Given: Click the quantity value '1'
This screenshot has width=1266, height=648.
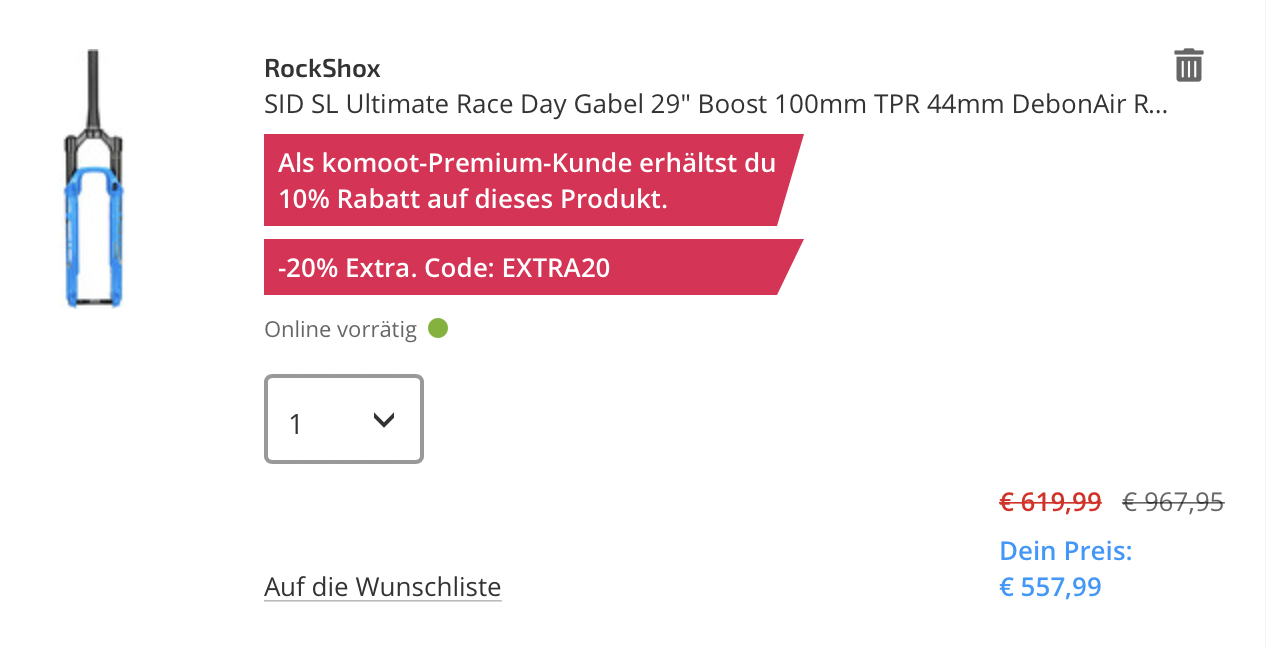Looking at the screenshot, I should pos(295,424).
